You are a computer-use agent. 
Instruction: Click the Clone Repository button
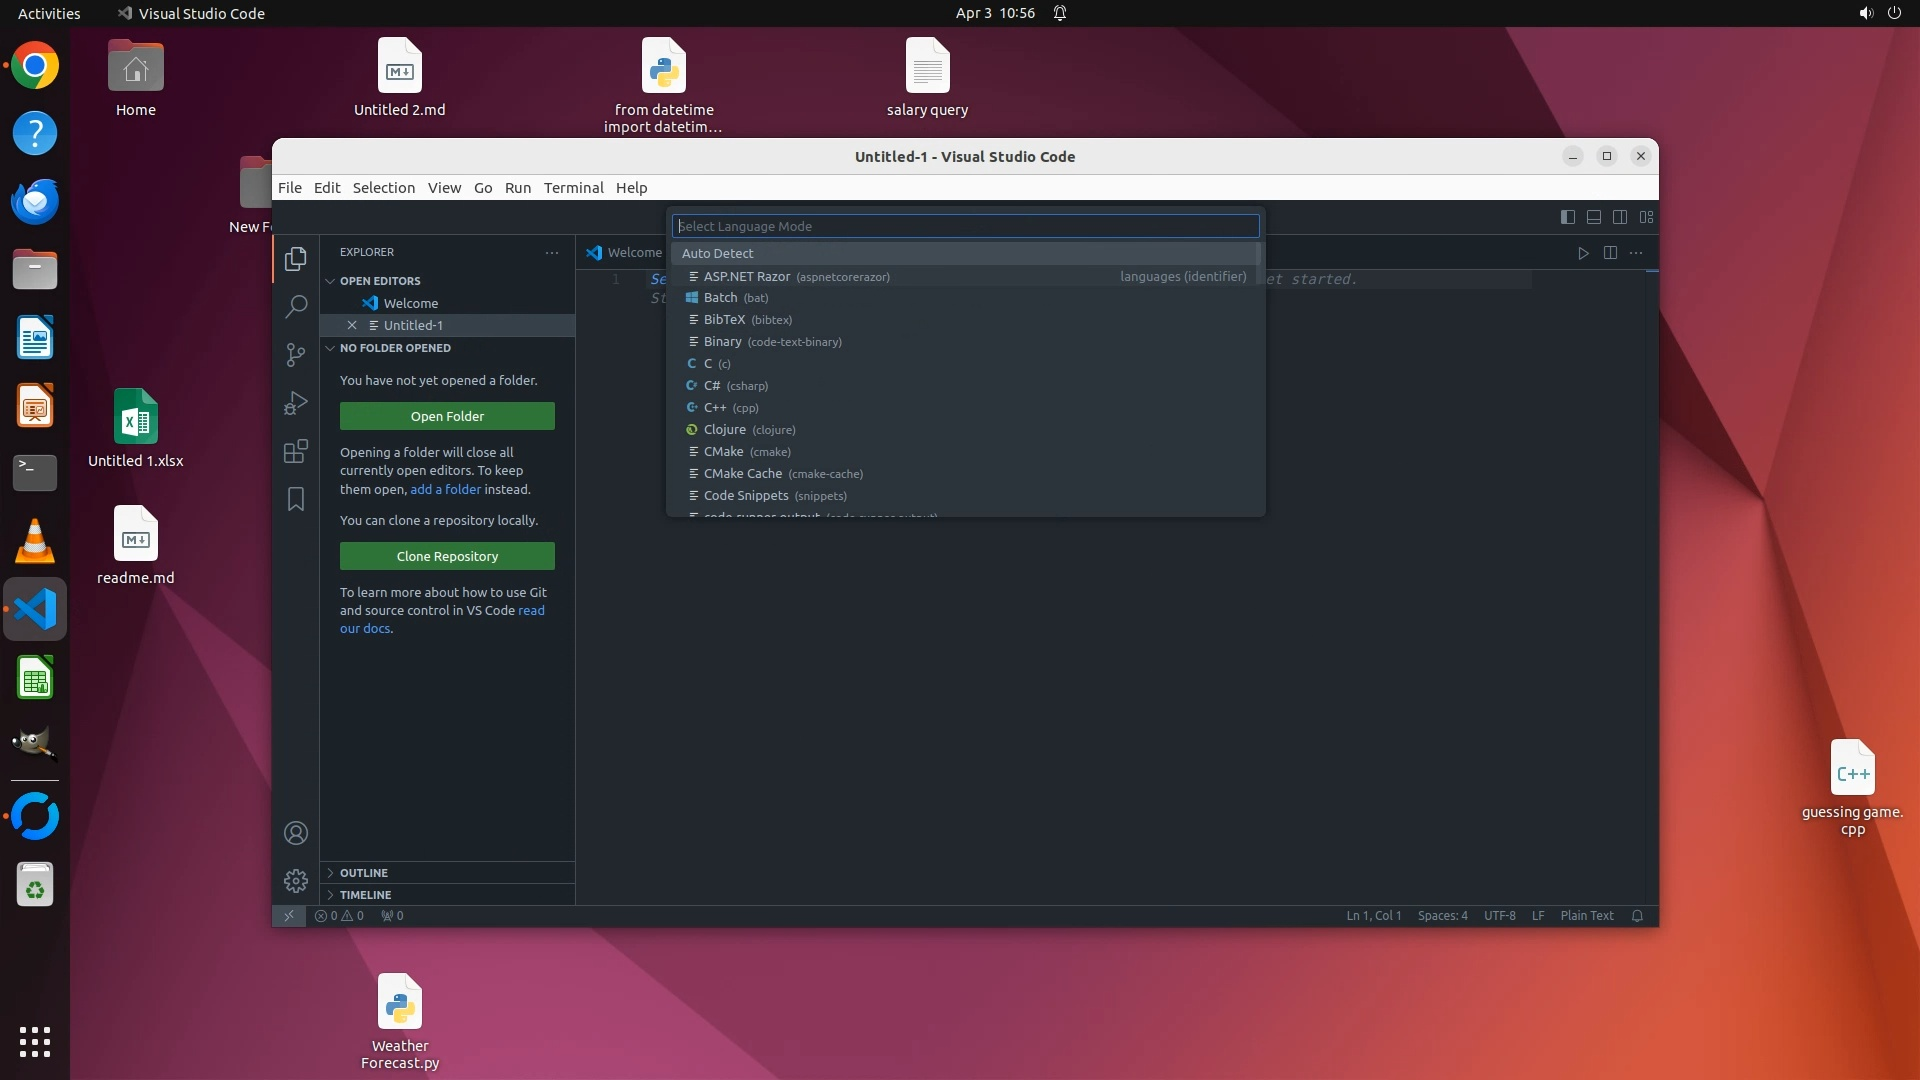[447, 556]
